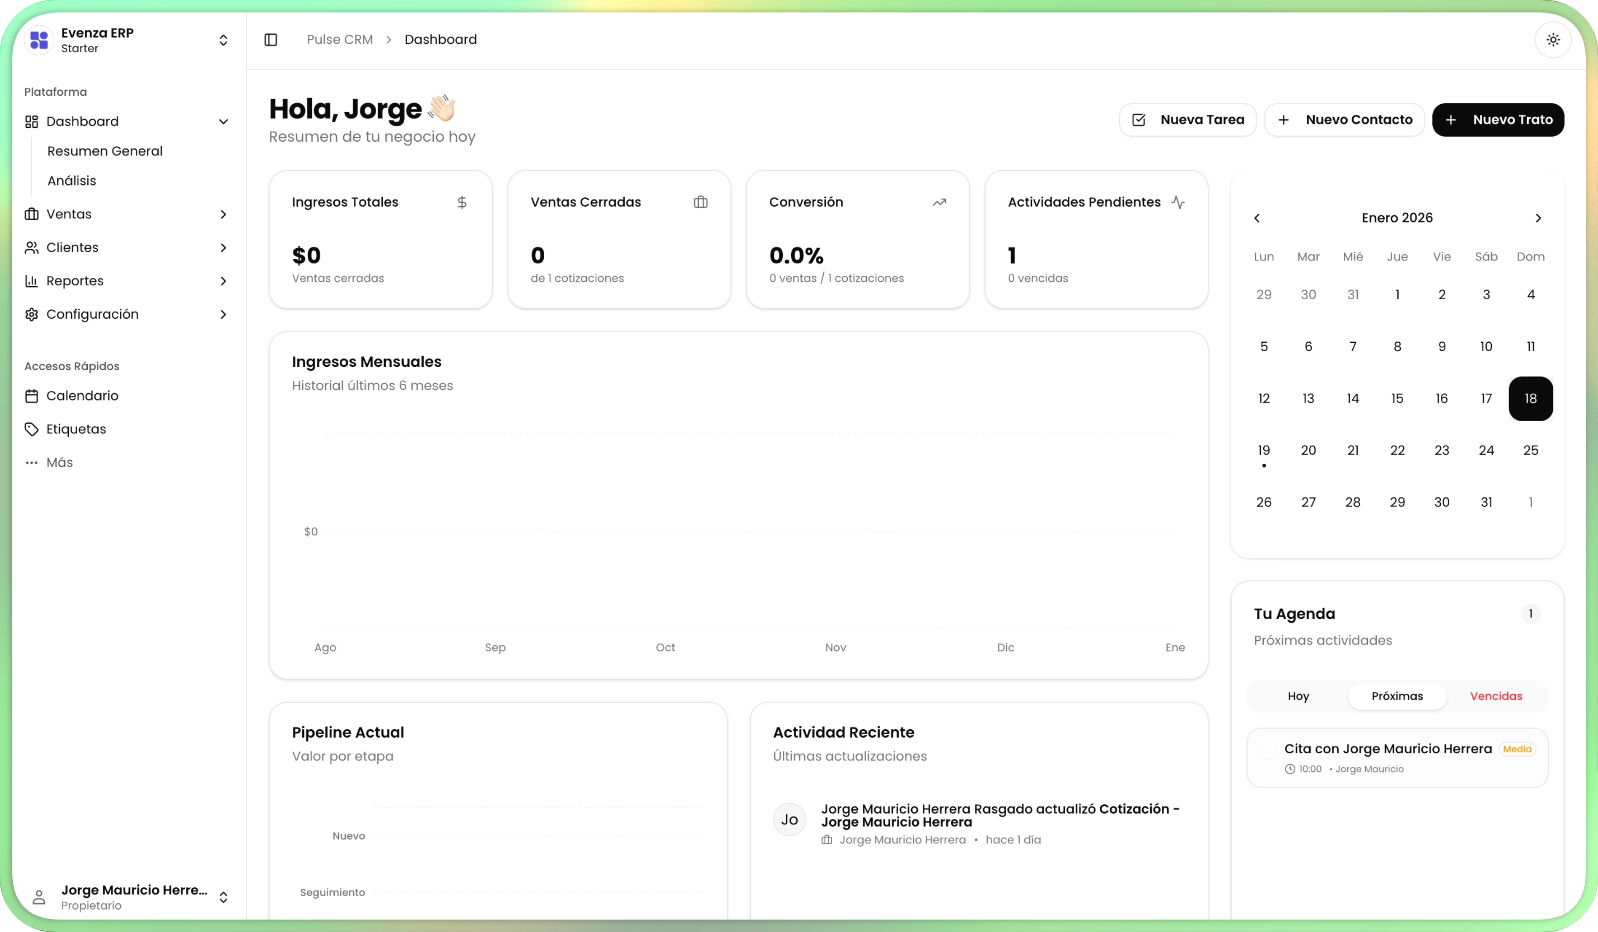This screenshot has height=932, width=1598.
Task: Toggle the sidebar panel icon
Action: pyautogui.click(x=271, y=40)
